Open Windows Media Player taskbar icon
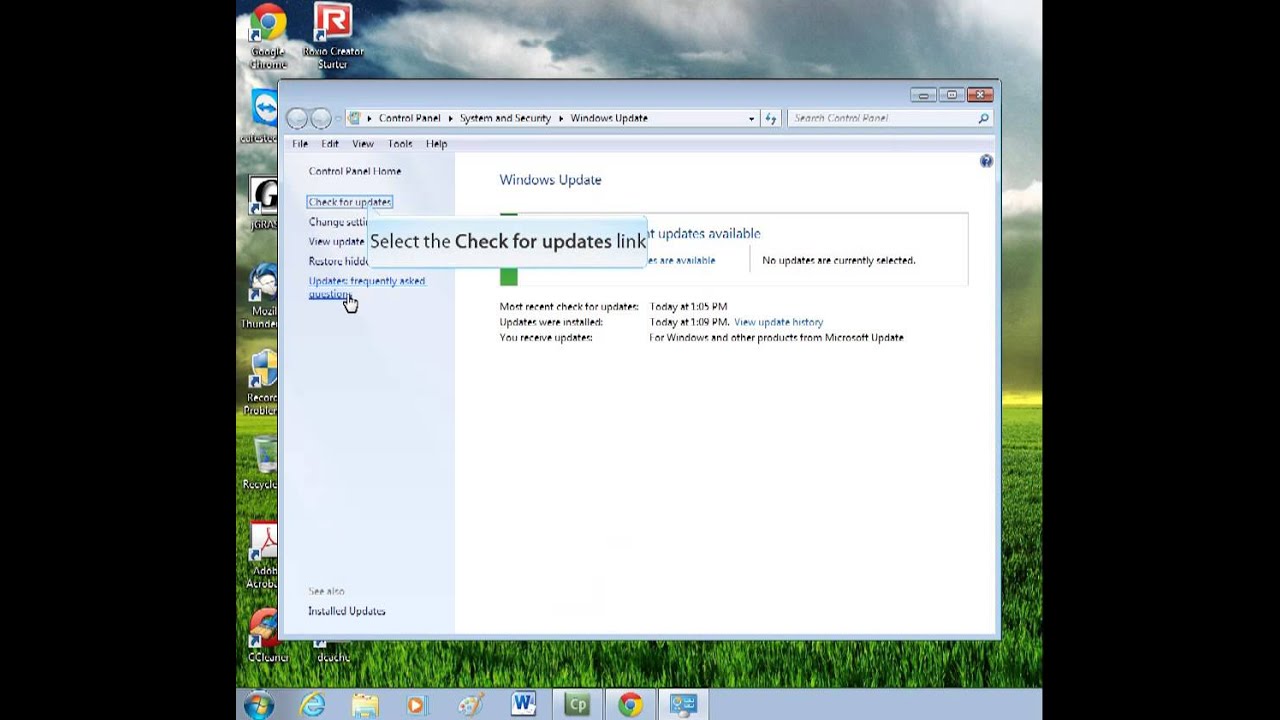1280x720 pixels. tap(417, 705)
